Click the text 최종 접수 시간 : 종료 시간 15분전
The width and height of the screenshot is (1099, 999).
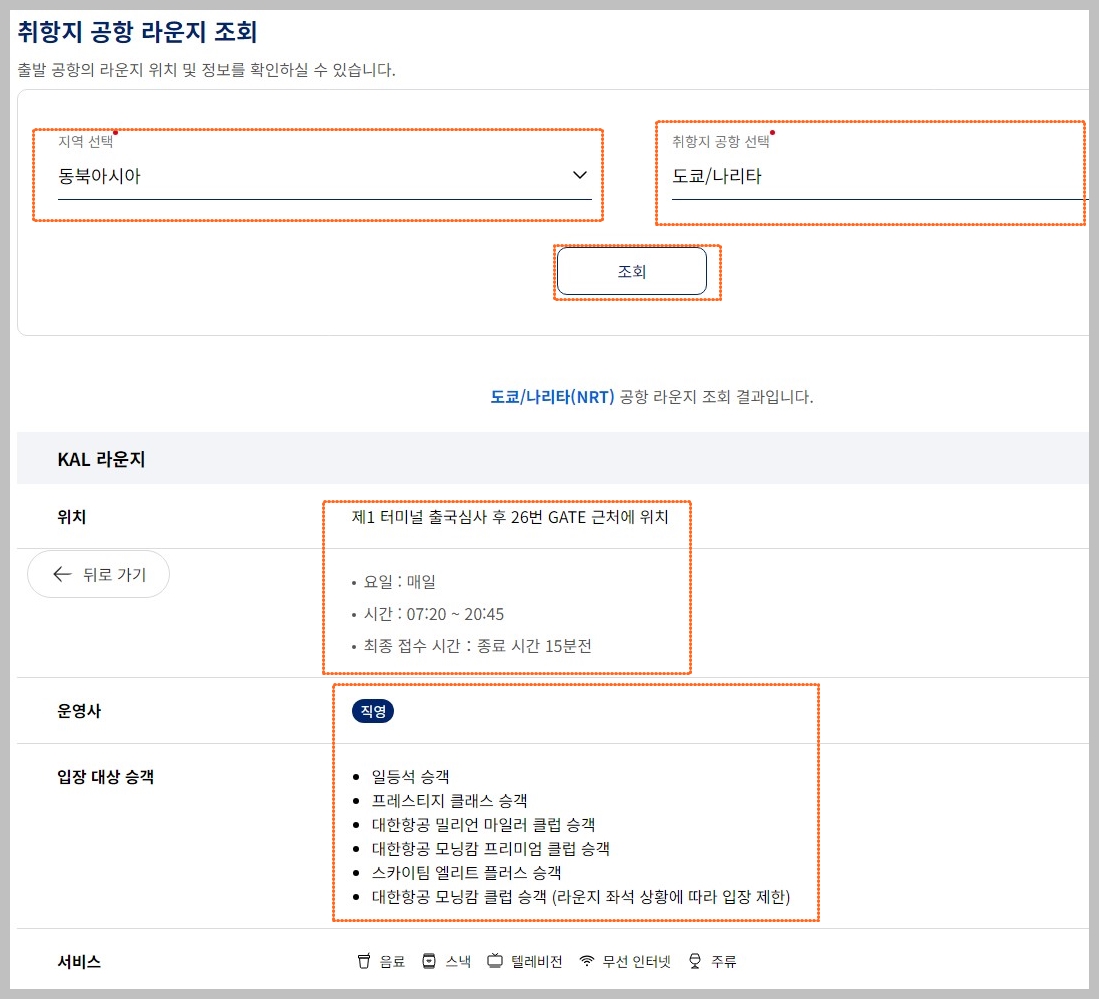coord(477,646)
